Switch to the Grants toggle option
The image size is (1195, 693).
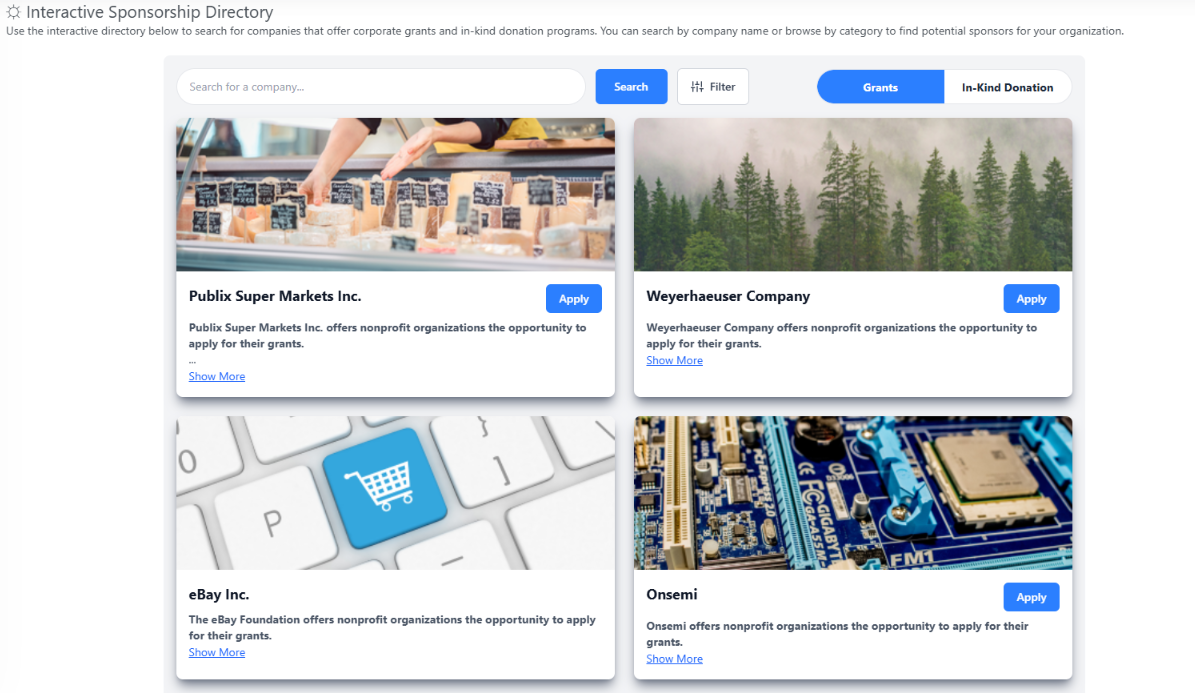[x=880, y=87]
